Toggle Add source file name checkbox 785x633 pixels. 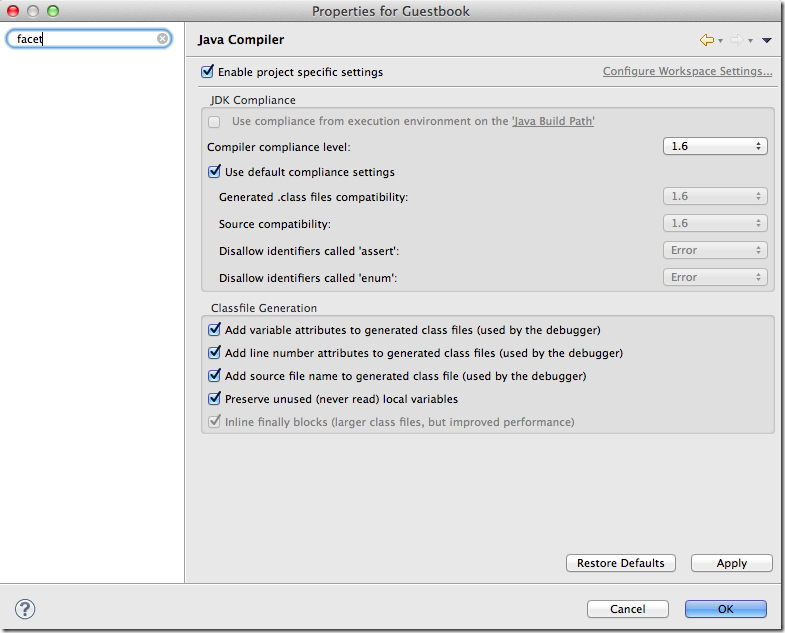pyautogui.click(x=214, y=376)
